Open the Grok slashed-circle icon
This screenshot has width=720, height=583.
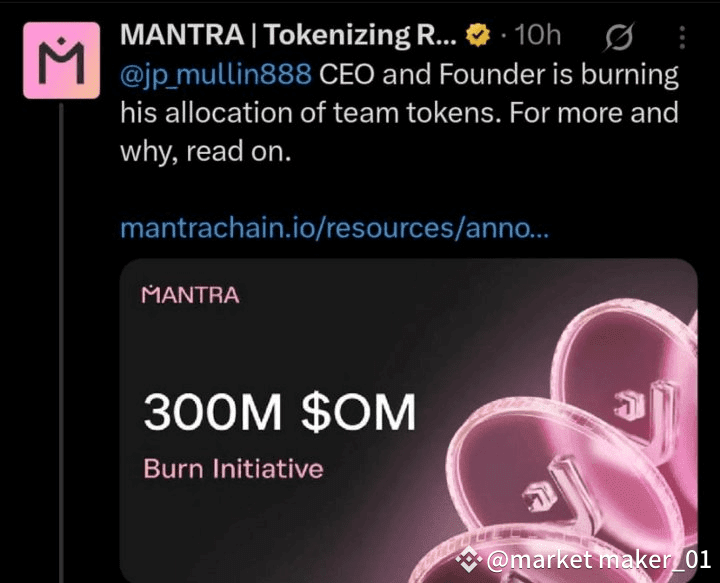tap(620, 37)
